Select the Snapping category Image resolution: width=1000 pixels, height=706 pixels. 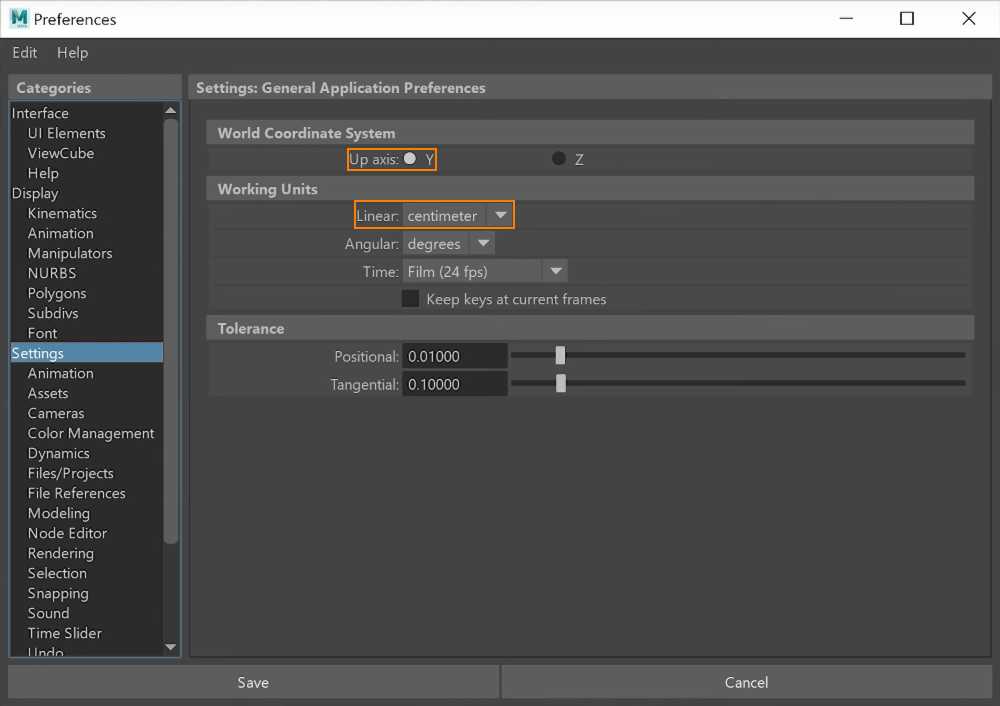[87, 592]
